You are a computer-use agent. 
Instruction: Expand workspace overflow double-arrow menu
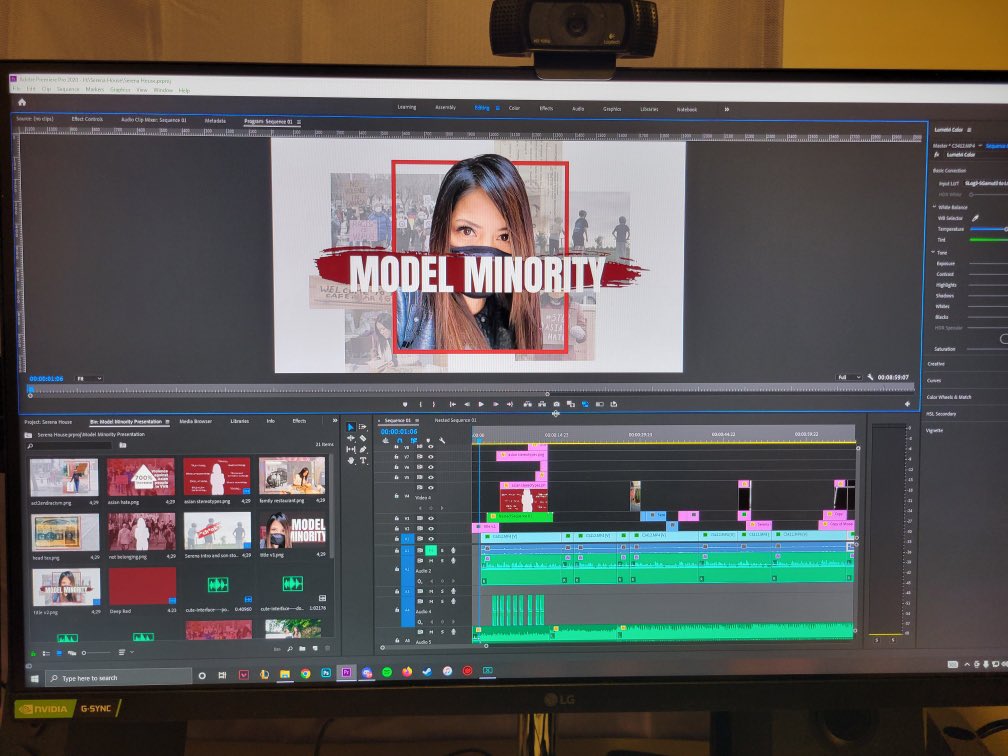(727, 109)
